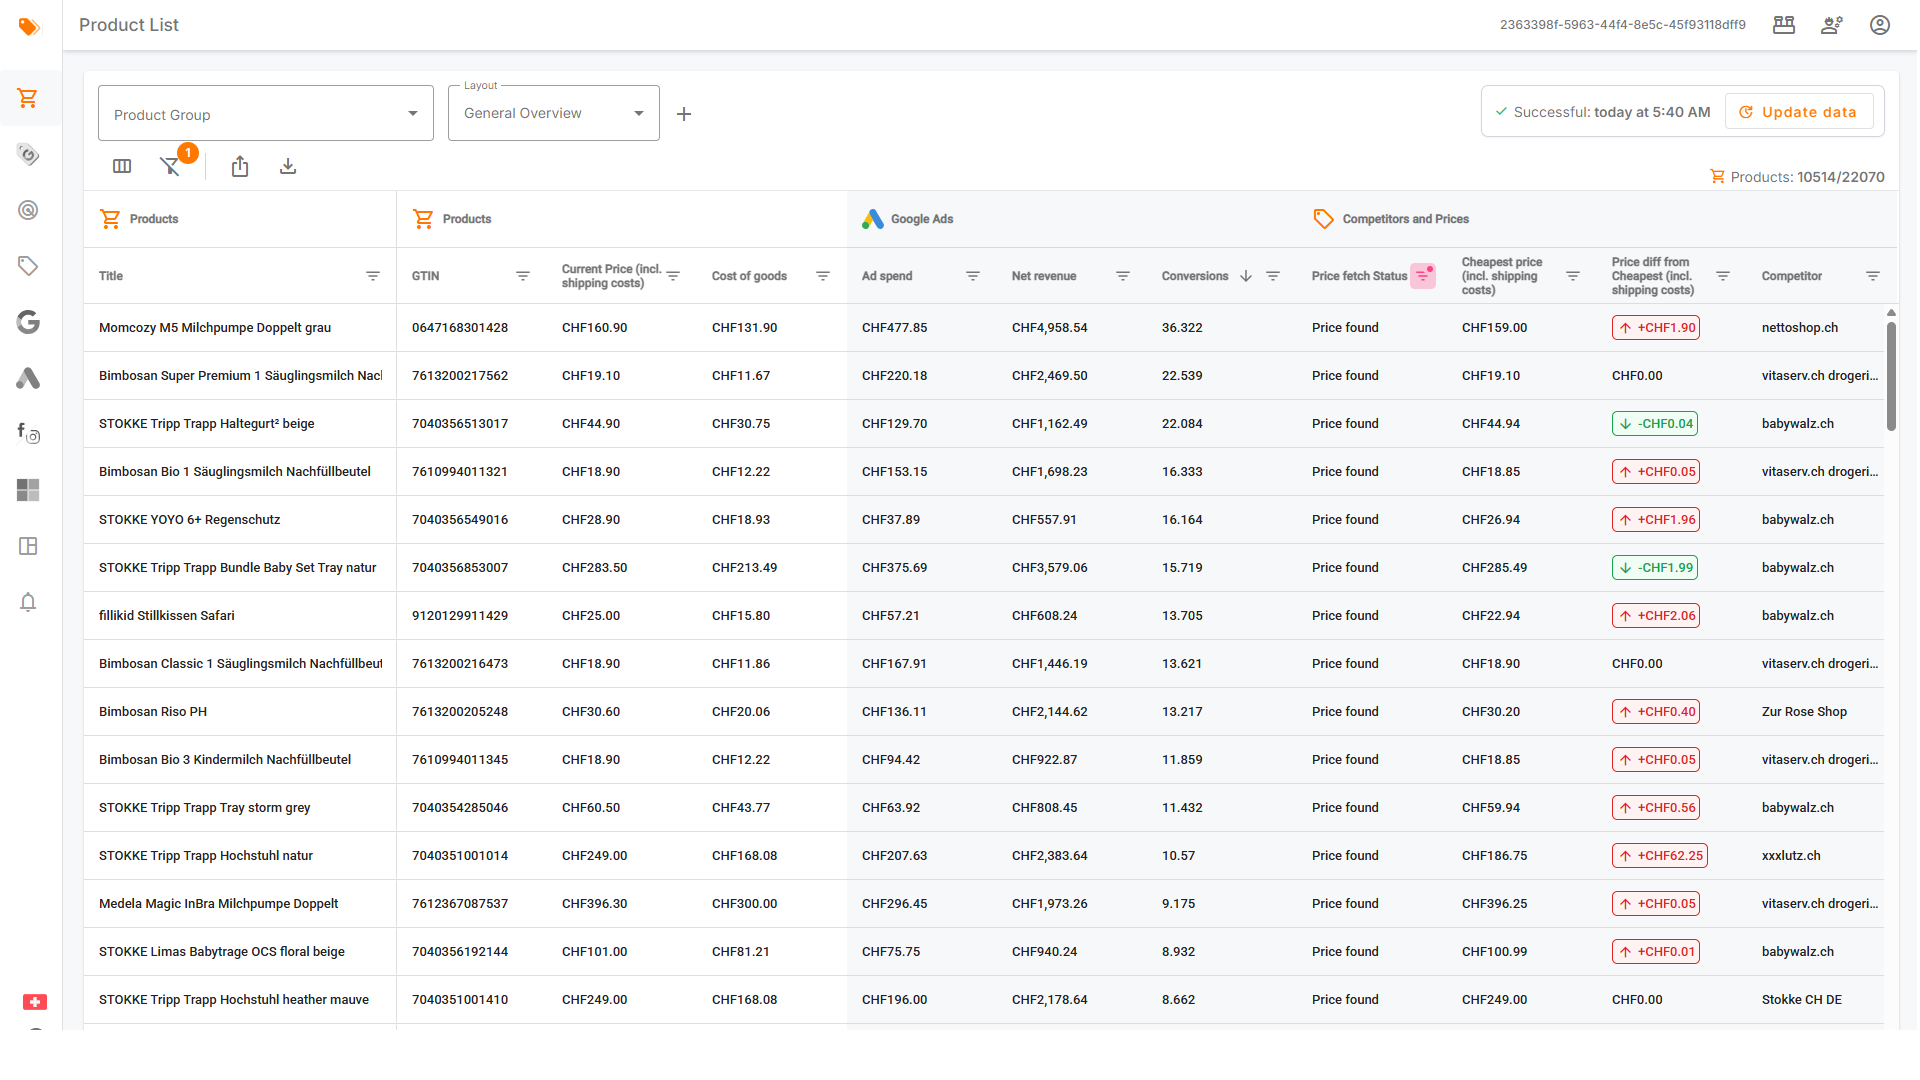Open the target sidebar icon
Viewport: 1920px width, 1080px height.
coord(28,210)
